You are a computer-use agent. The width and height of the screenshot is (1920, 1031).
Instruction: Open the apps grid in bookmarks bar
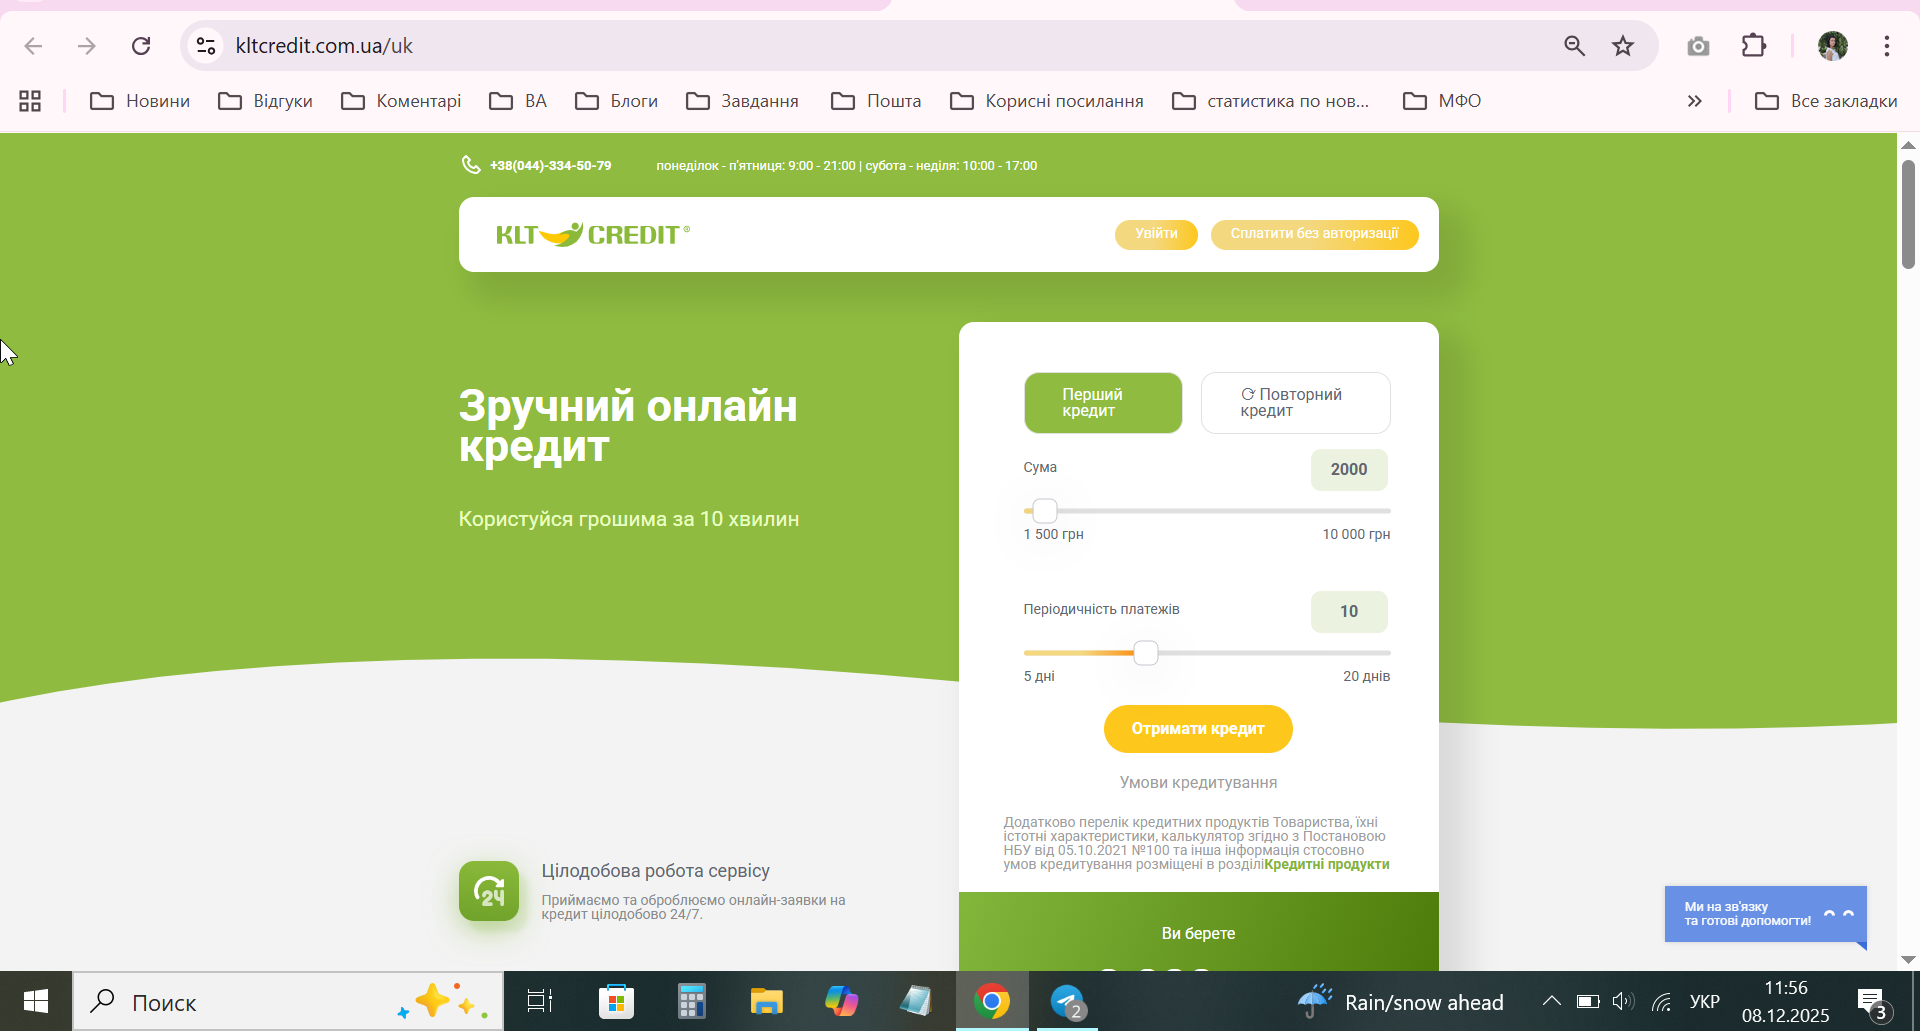30,101
